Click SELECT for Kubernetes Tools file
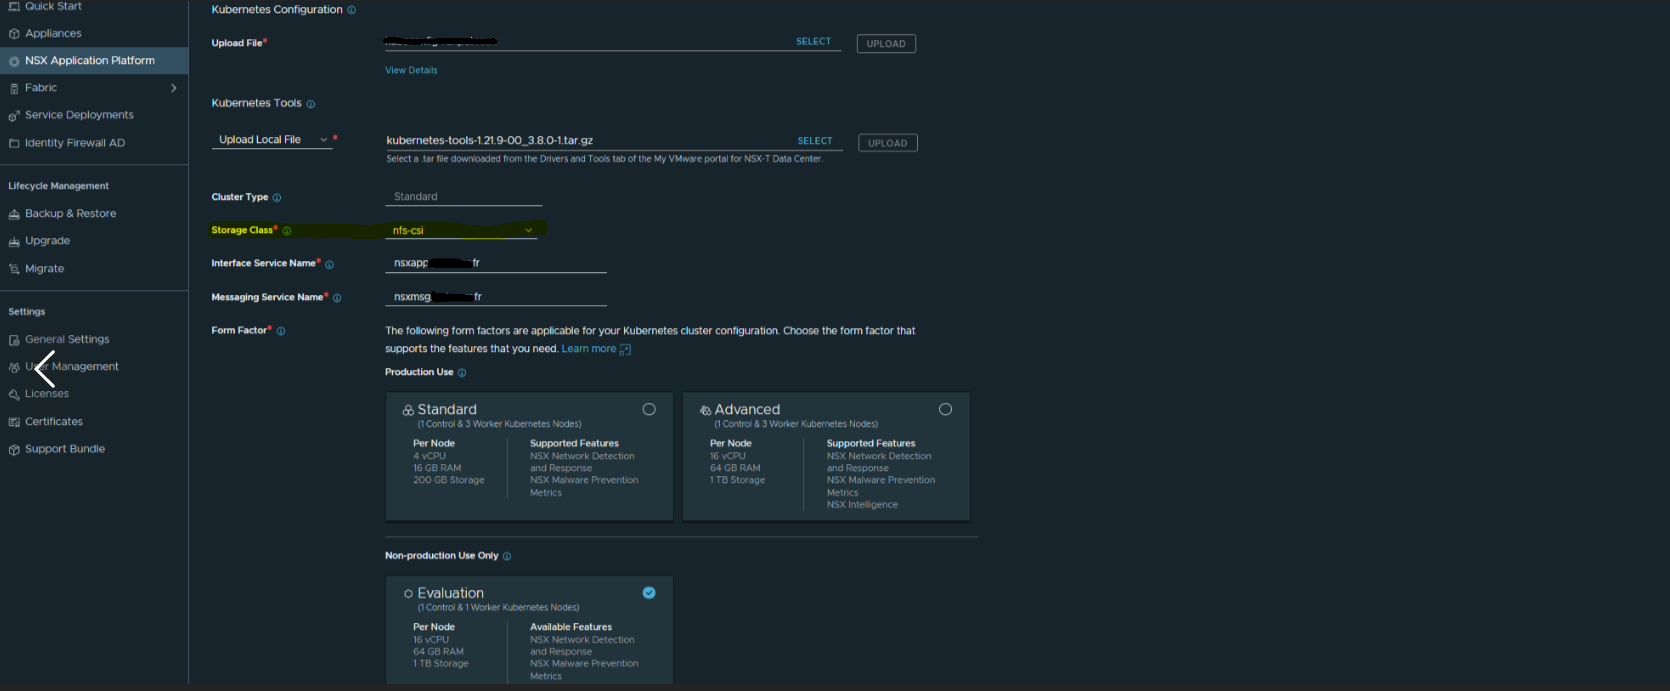Image resolution: width=1670 pixels, height=691 pixels. [x=815, y=141]
